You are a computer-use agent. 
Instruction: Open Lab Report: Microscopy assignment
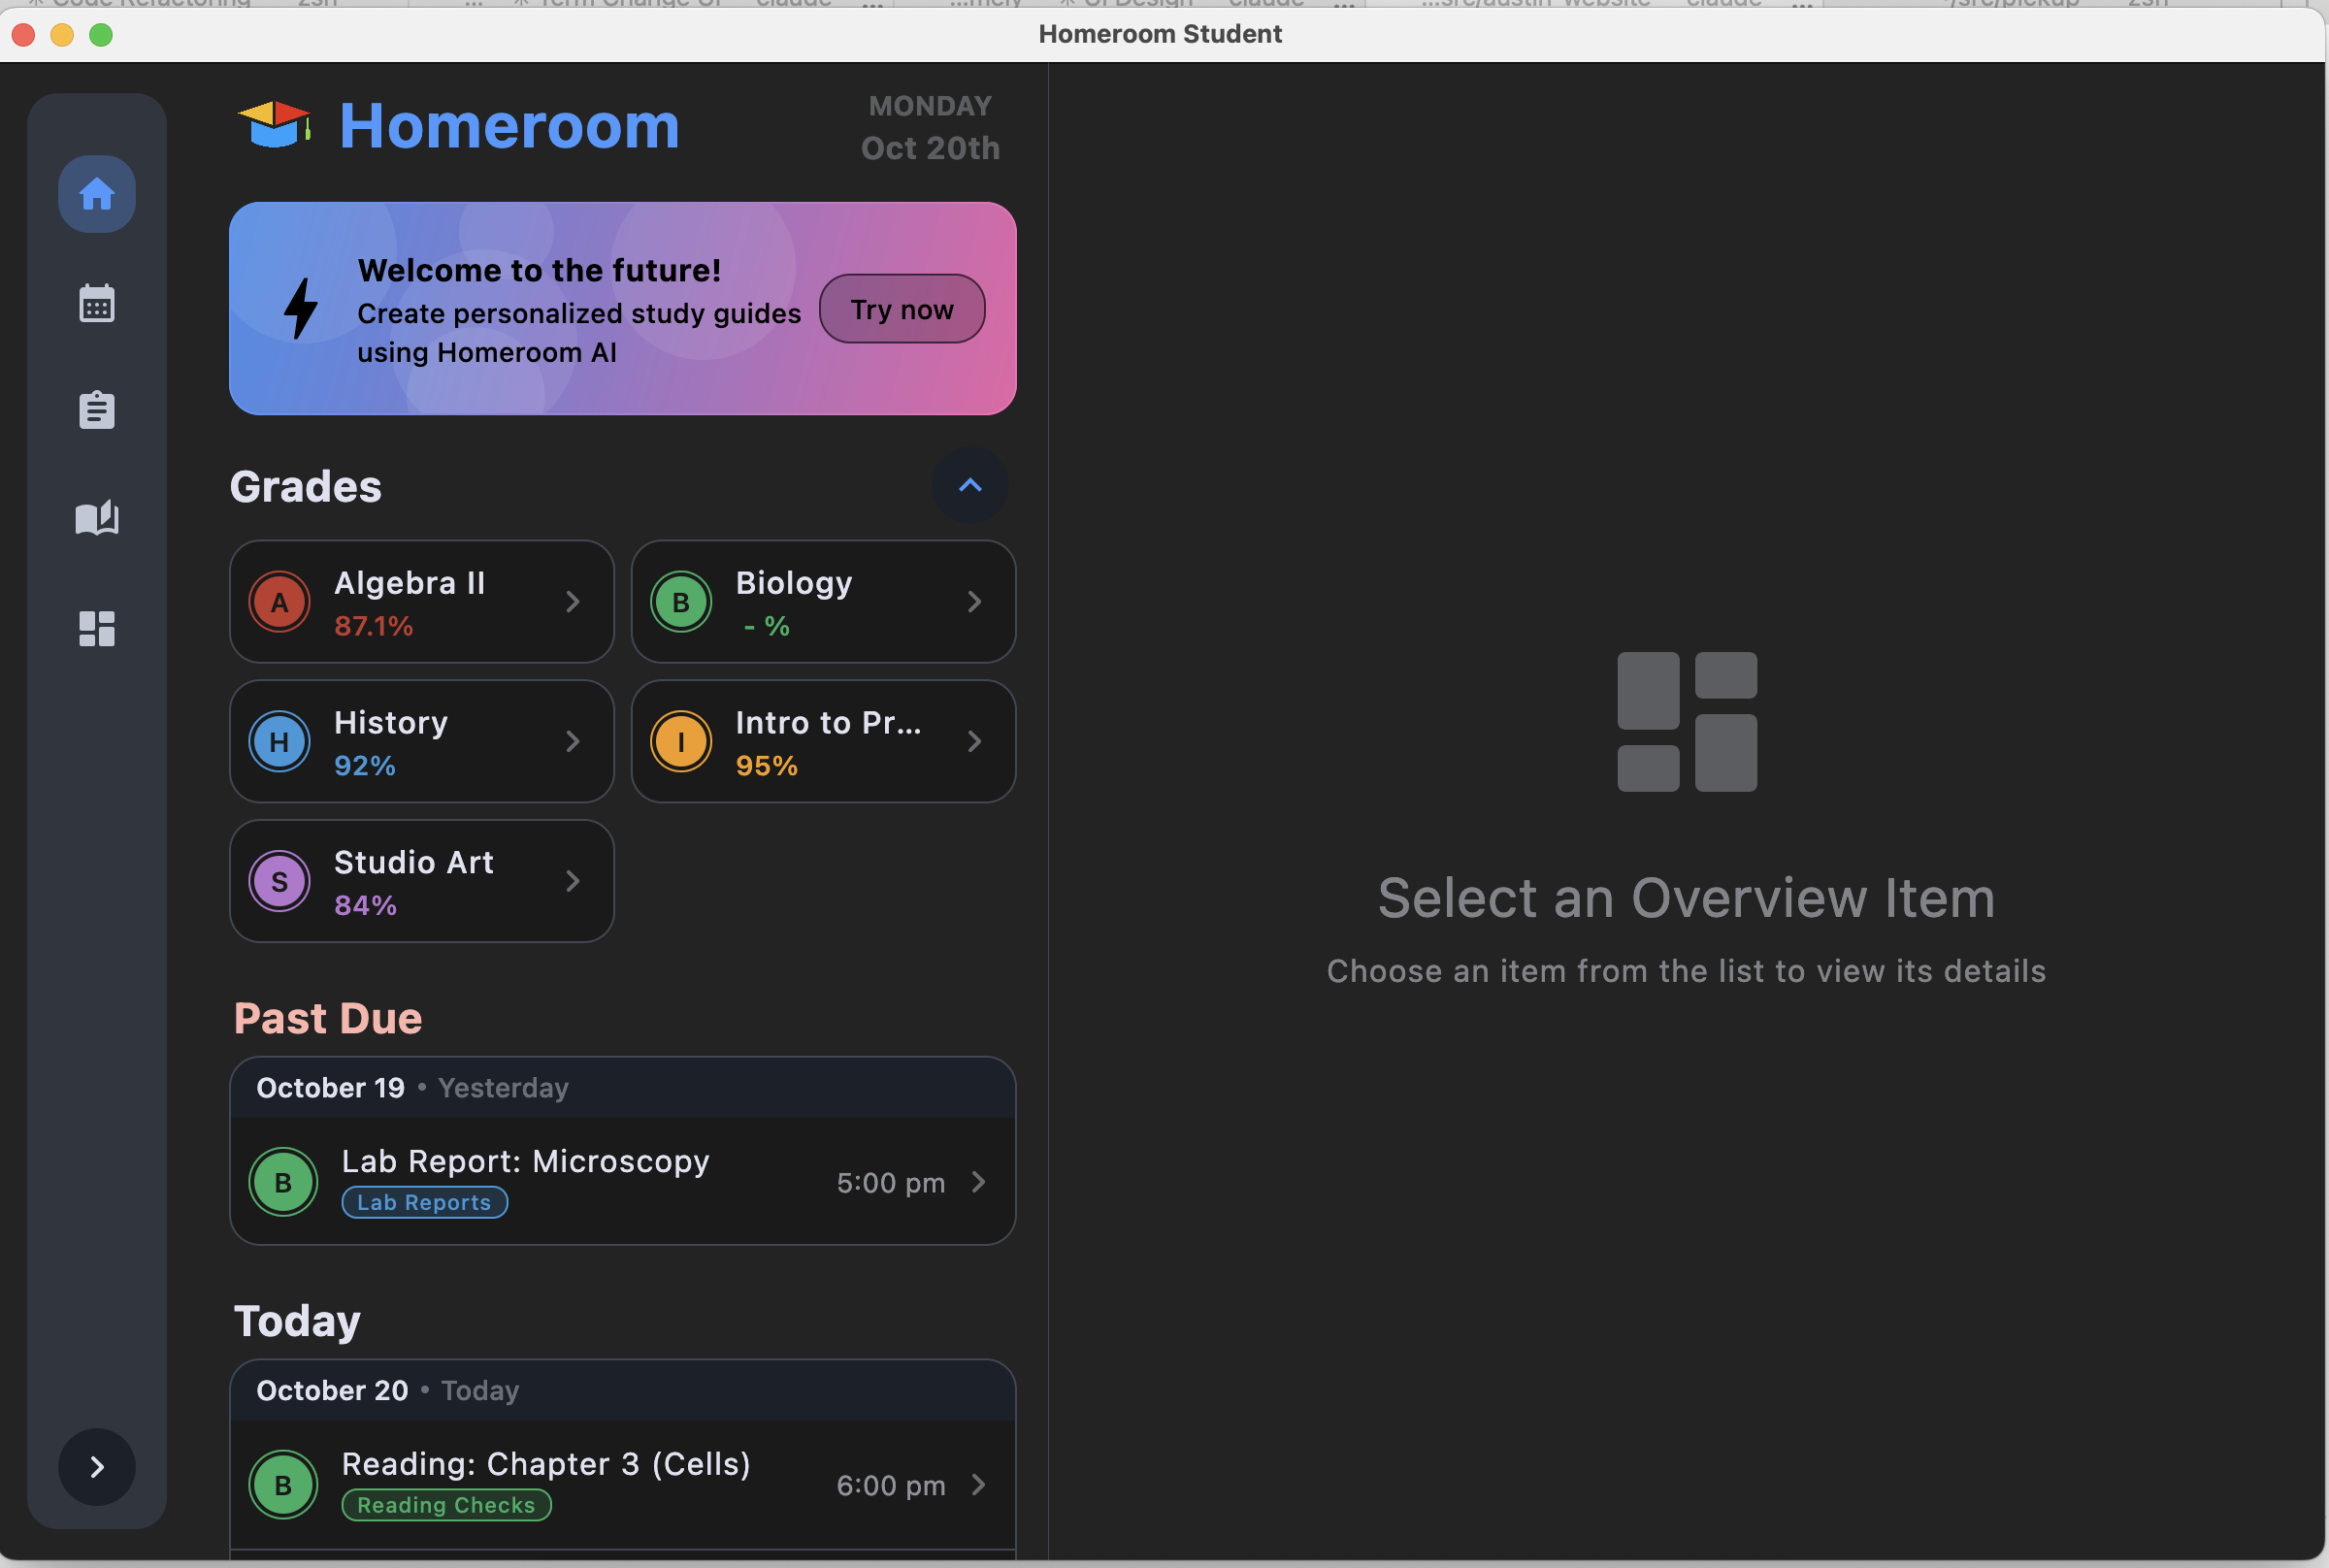(x=622, y=1181)
